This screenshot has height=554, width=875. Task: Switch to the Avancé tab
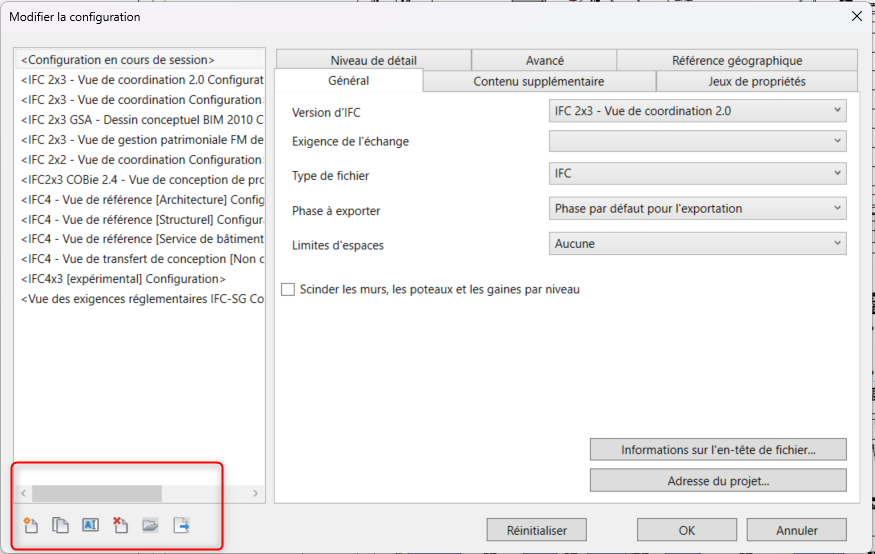[544, 60]
